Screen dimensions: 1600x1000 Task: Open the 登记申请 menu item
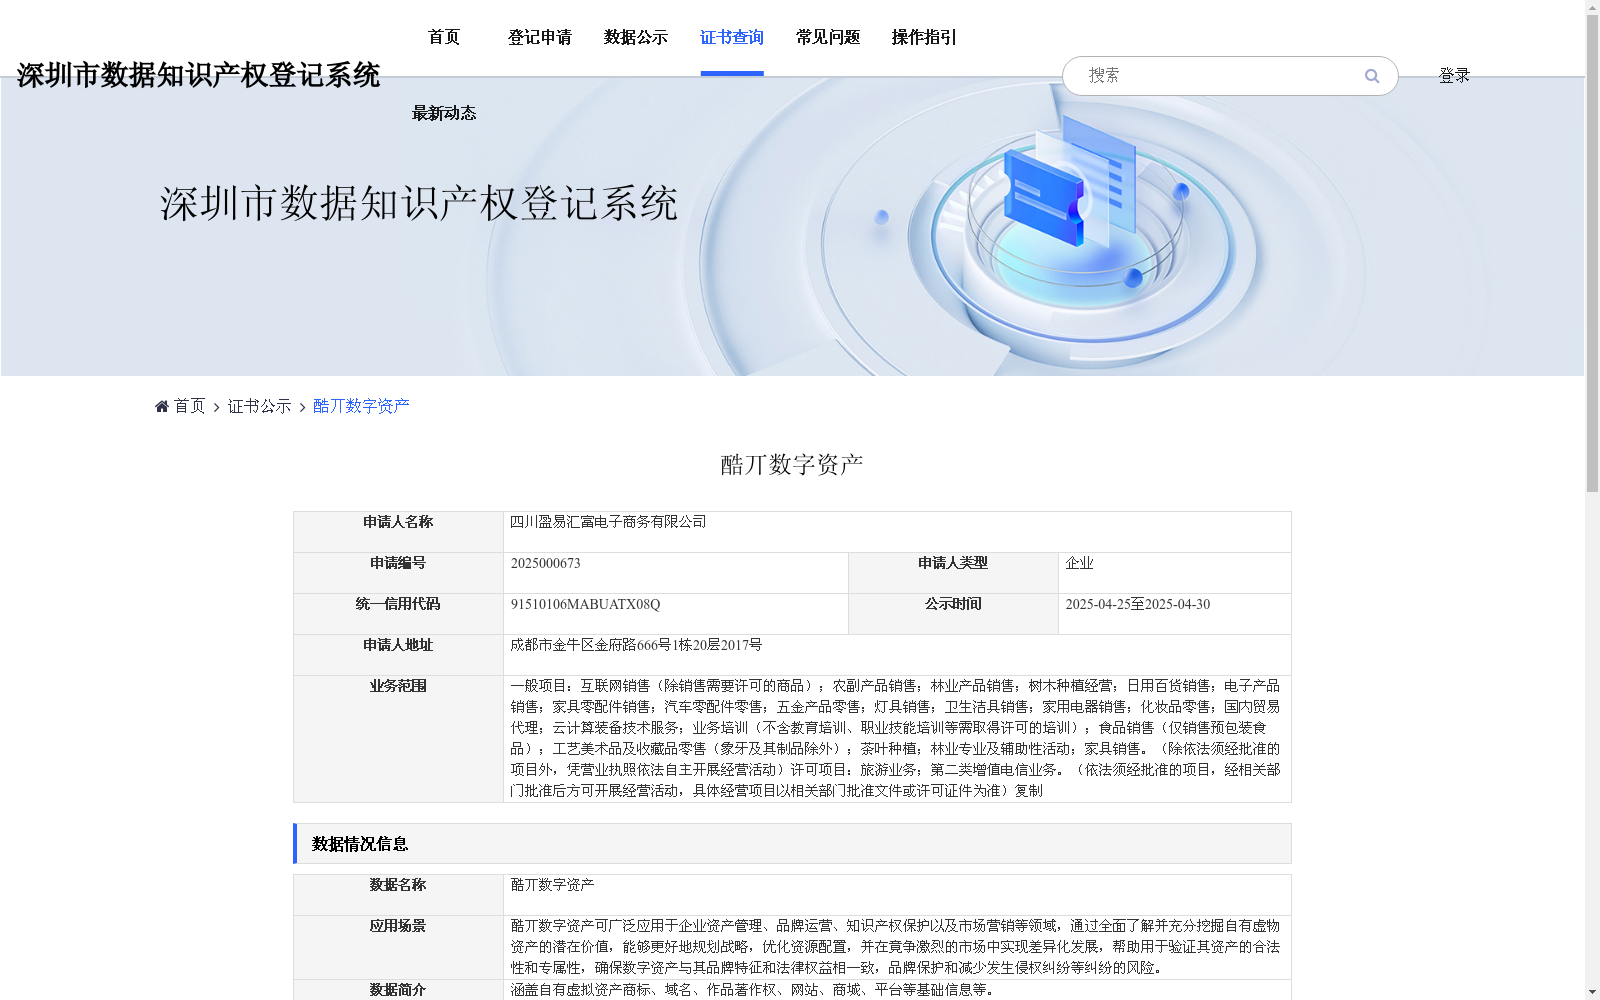[540, 37]
